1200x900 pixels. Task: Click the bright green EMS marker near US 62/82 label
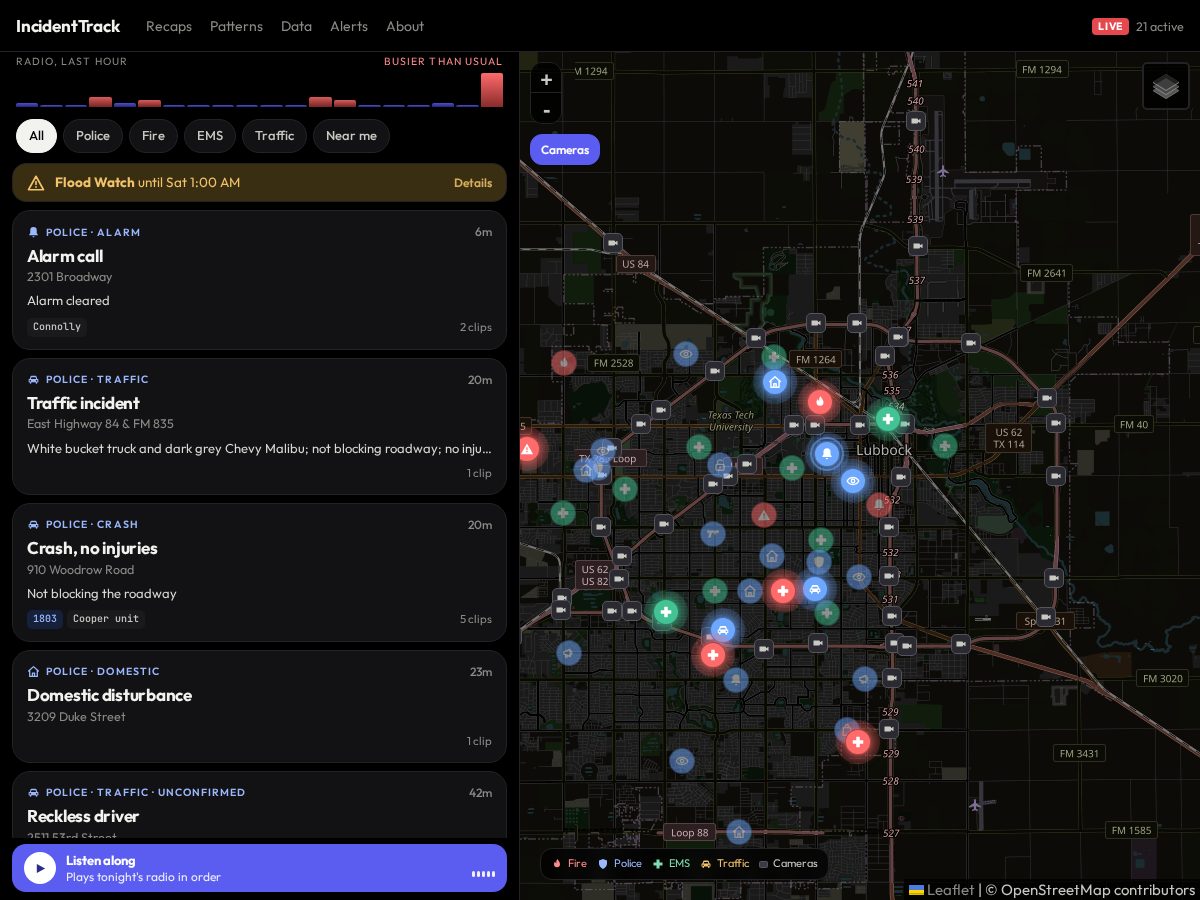pyautogui.click(x=666, y=612)
